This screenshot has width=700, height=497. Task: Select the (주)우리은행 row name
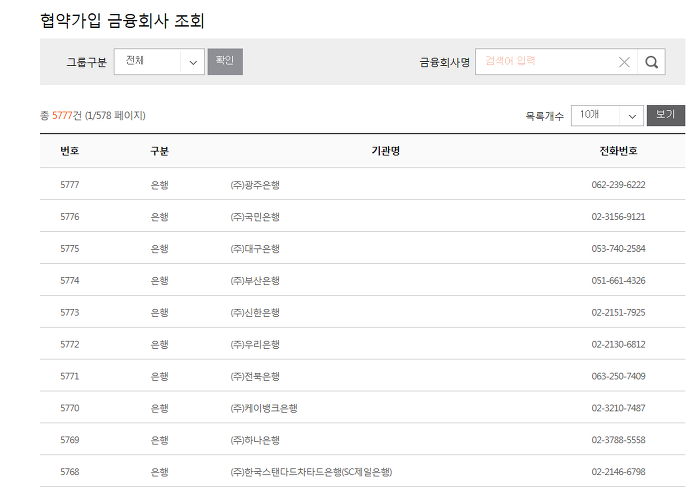(x=255, y=345)
